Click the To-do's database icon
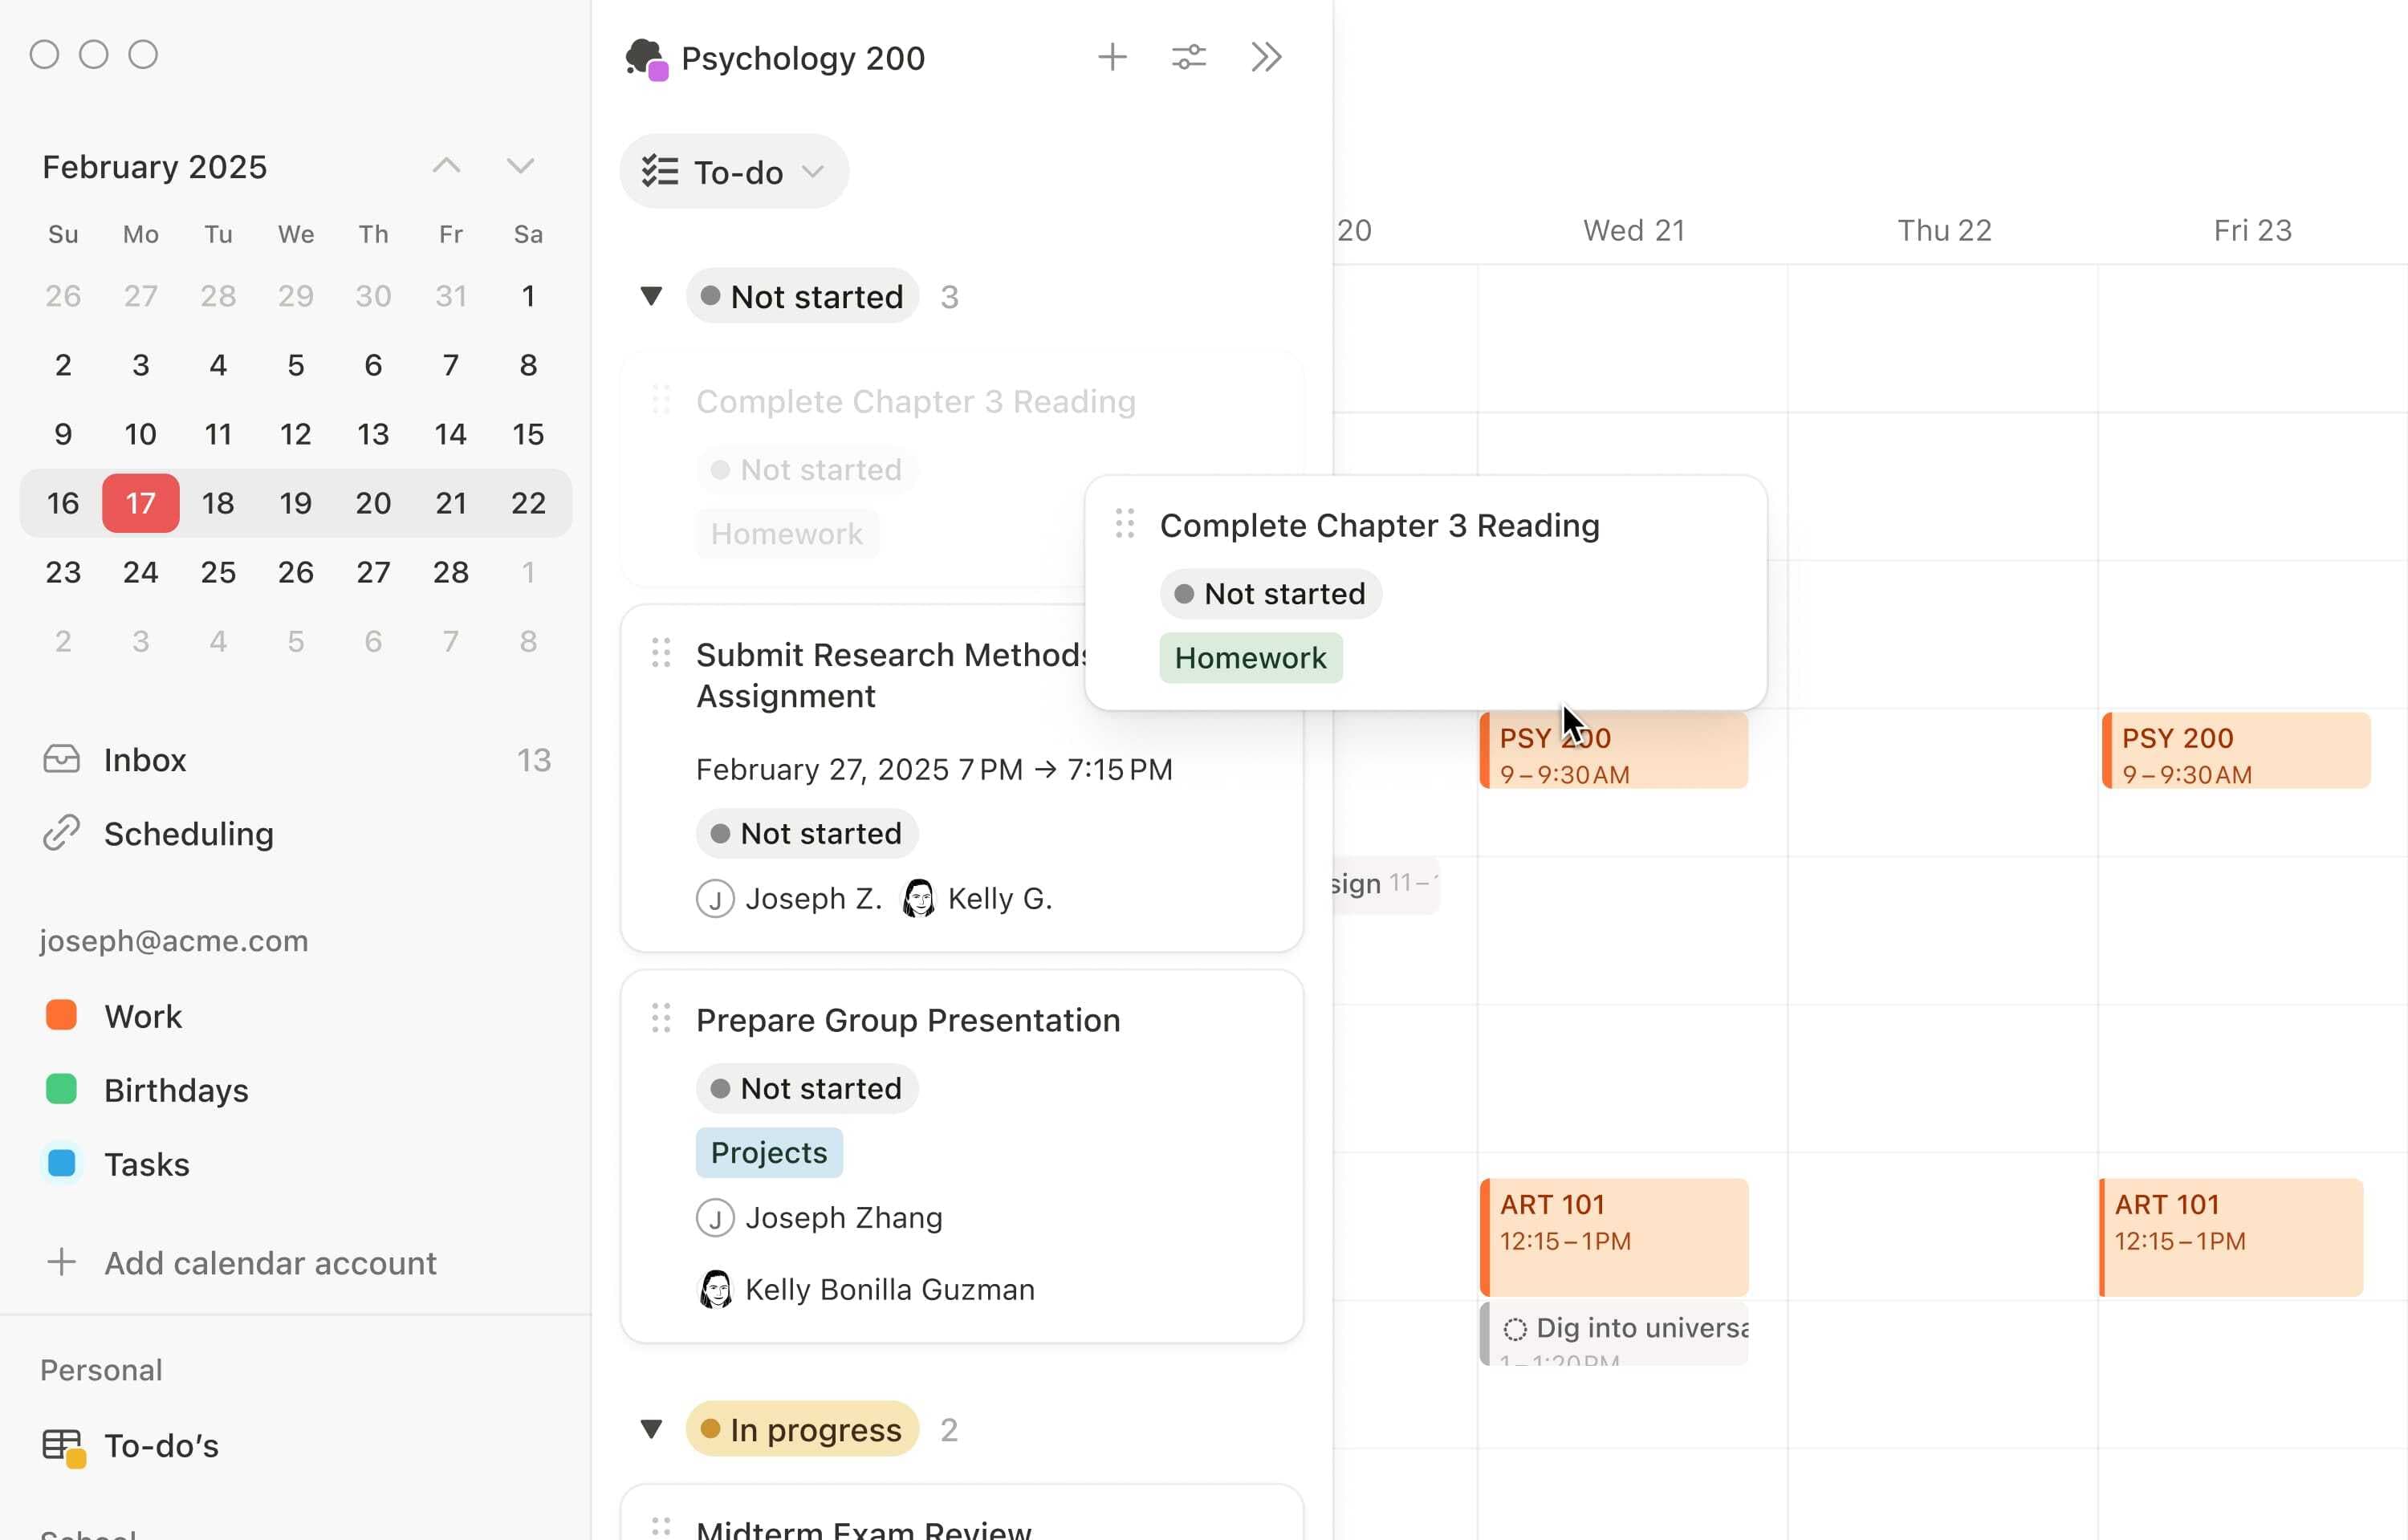The image size is (2408, 1540). click(63, 1446)
